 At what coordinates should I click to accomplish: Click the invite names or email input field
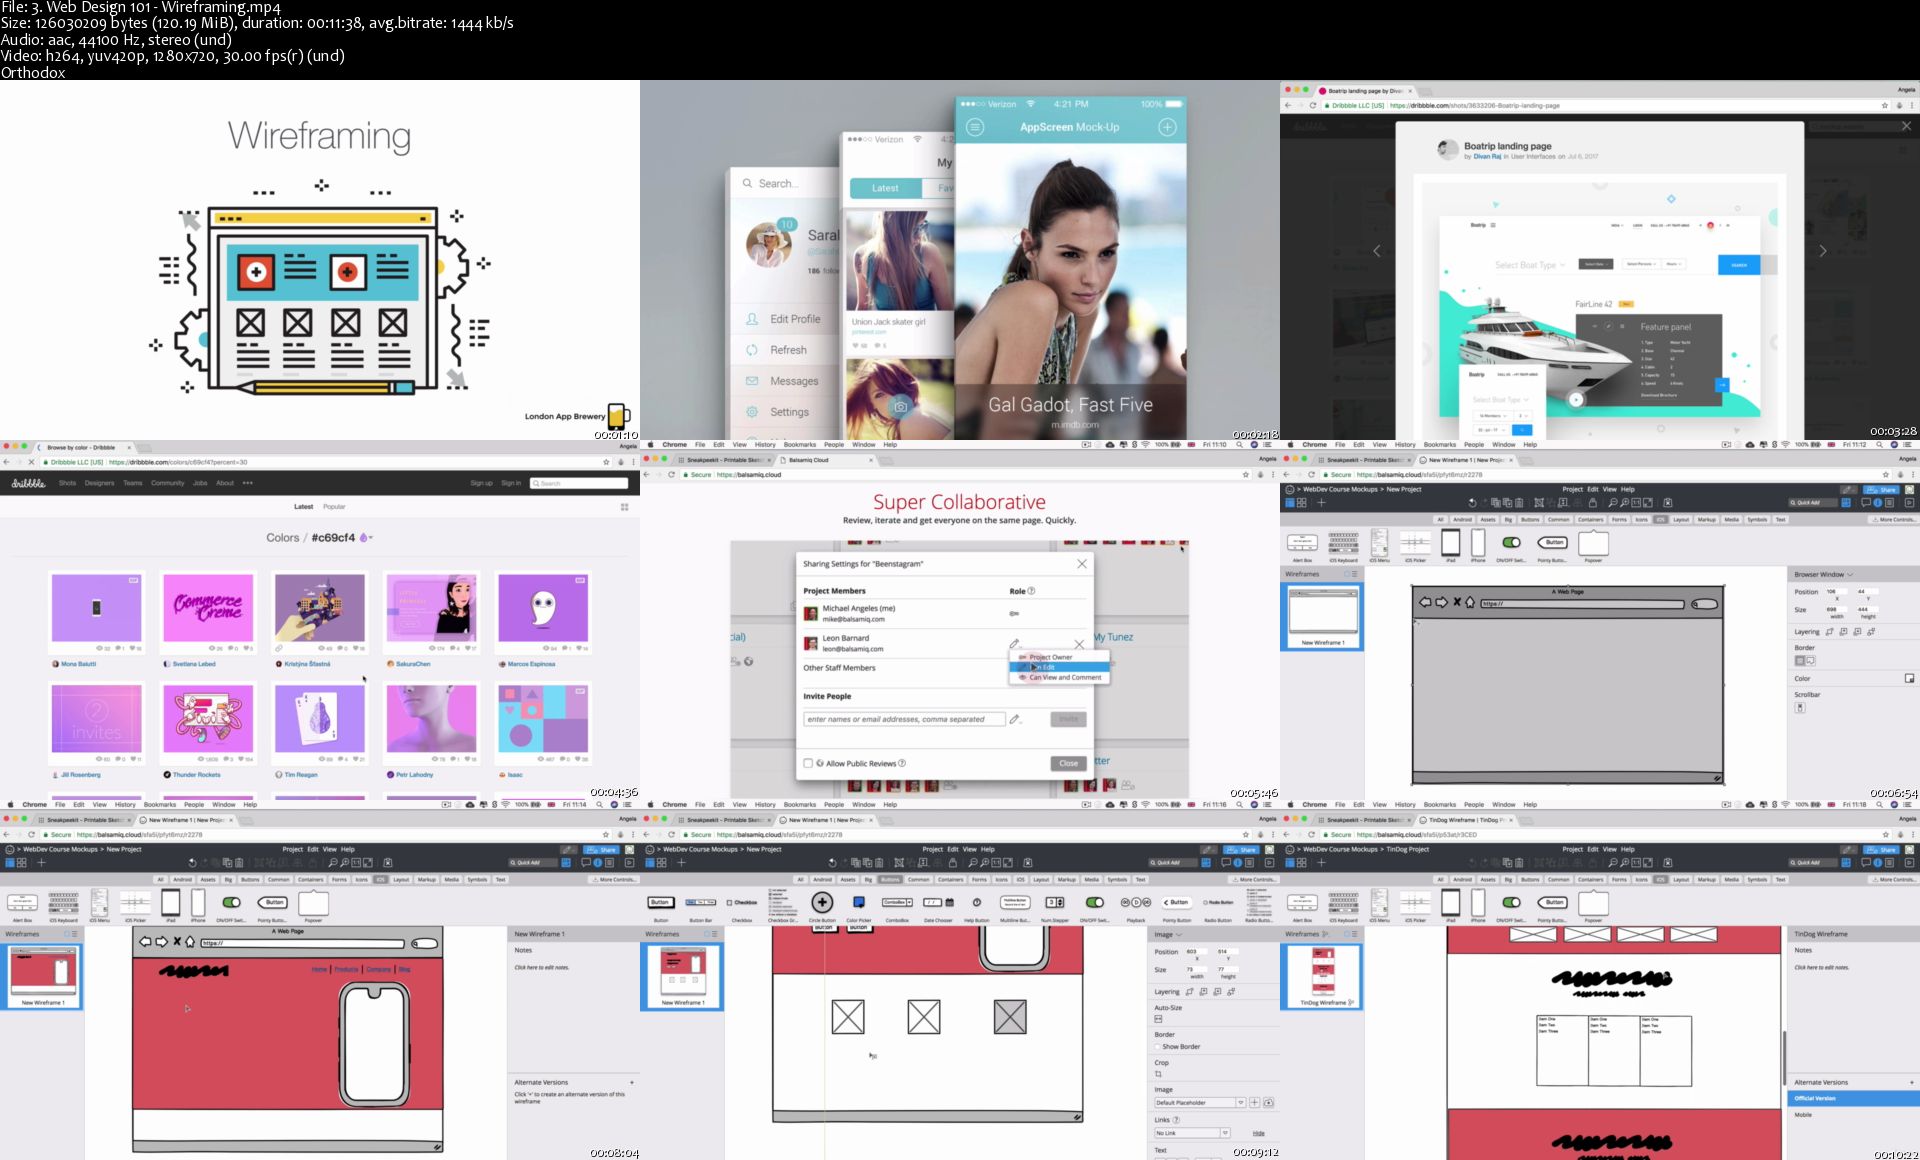904,719
